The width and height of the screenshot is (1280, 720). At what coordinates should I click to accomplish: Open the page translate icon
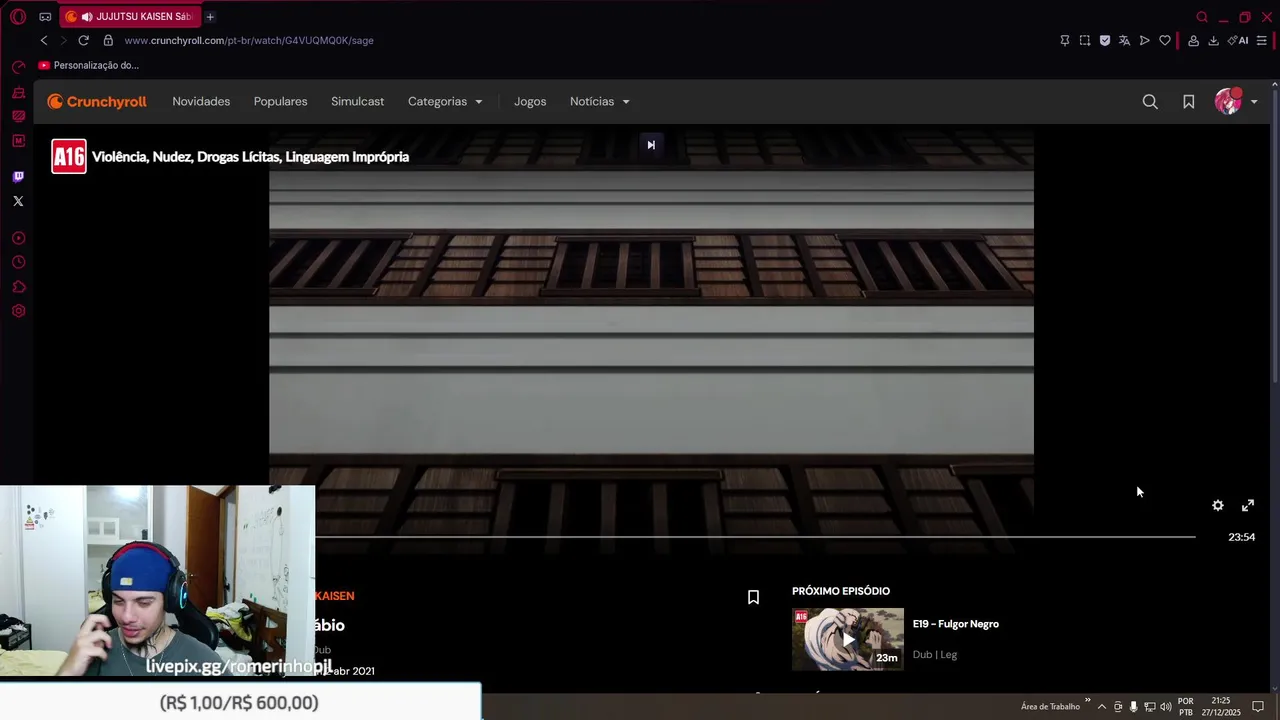[1125, 40]
